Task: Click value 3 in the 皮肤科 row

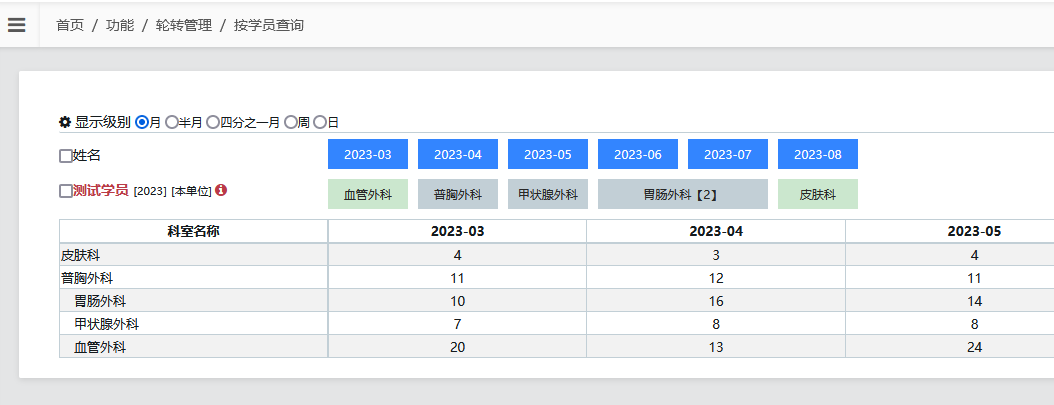Action: coord(716,255)
